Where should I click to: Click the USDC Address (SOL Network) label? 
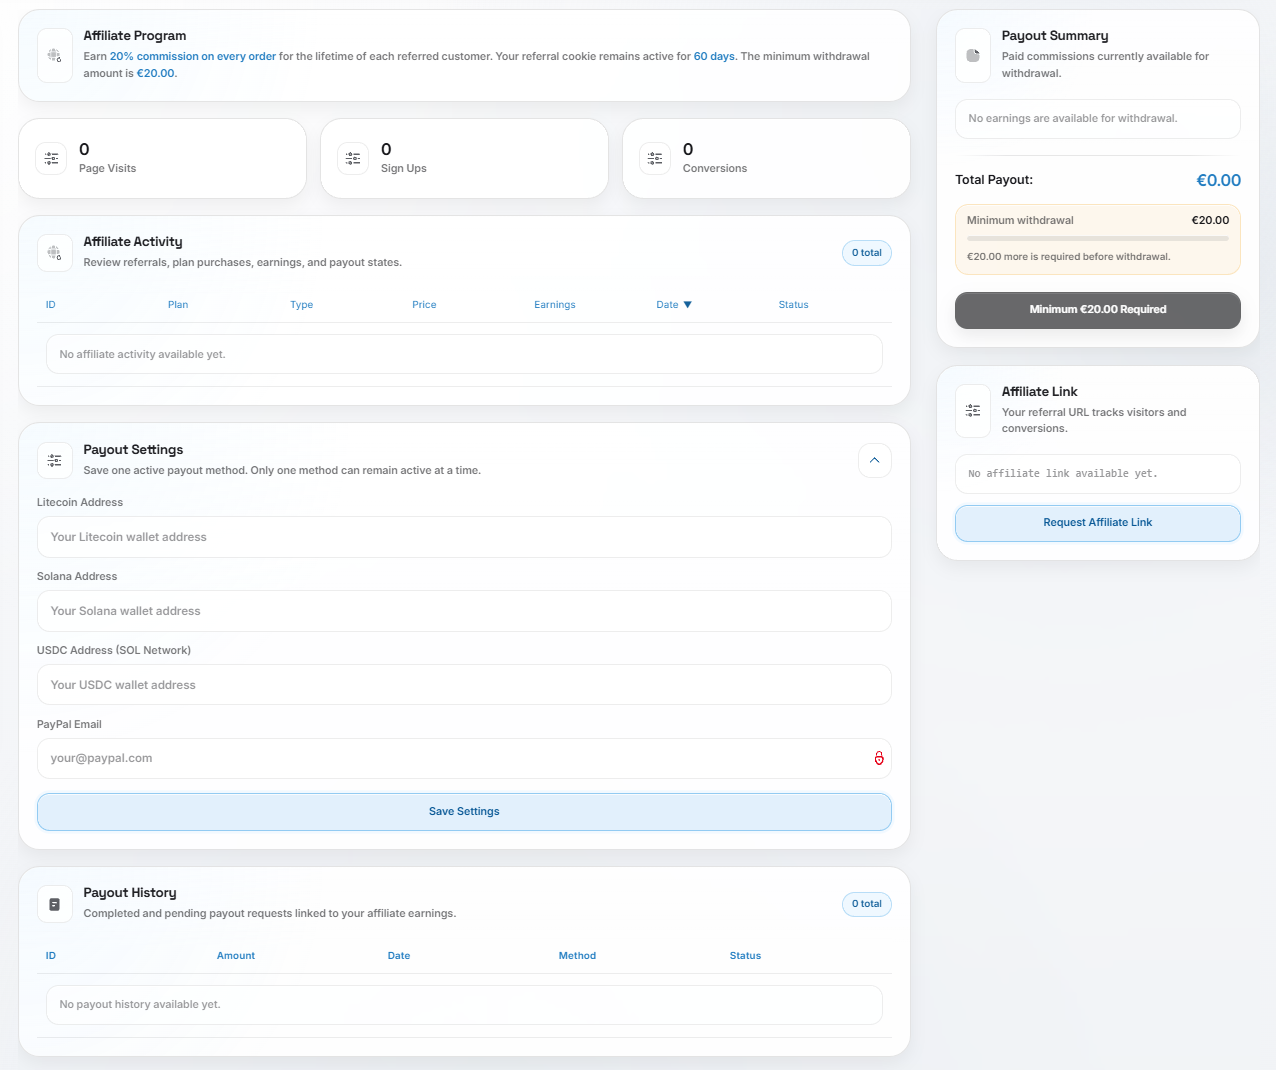pos(114,651)
